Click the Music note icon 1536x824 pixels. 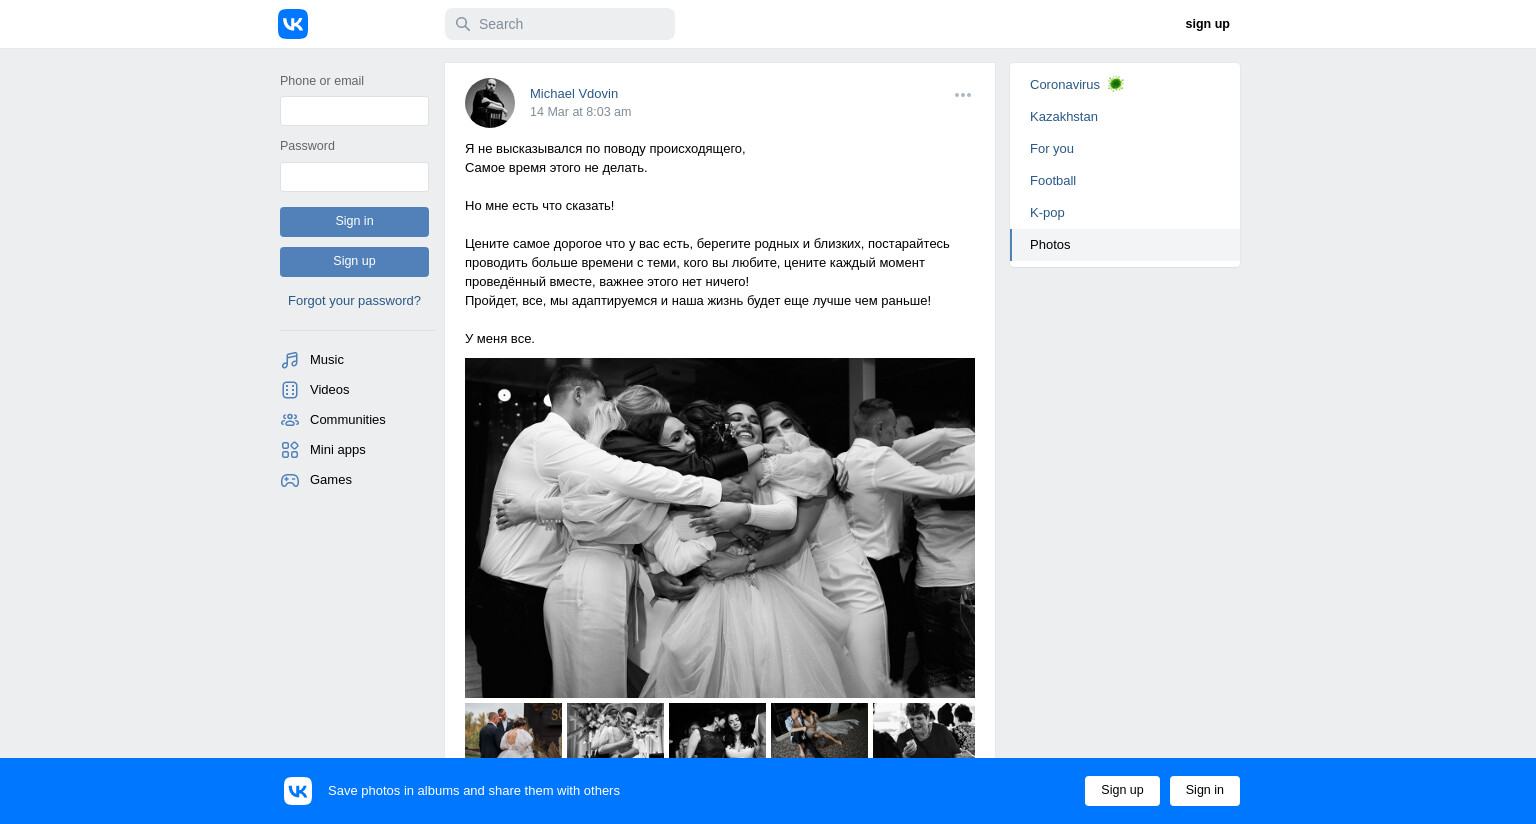click(290, 360)
